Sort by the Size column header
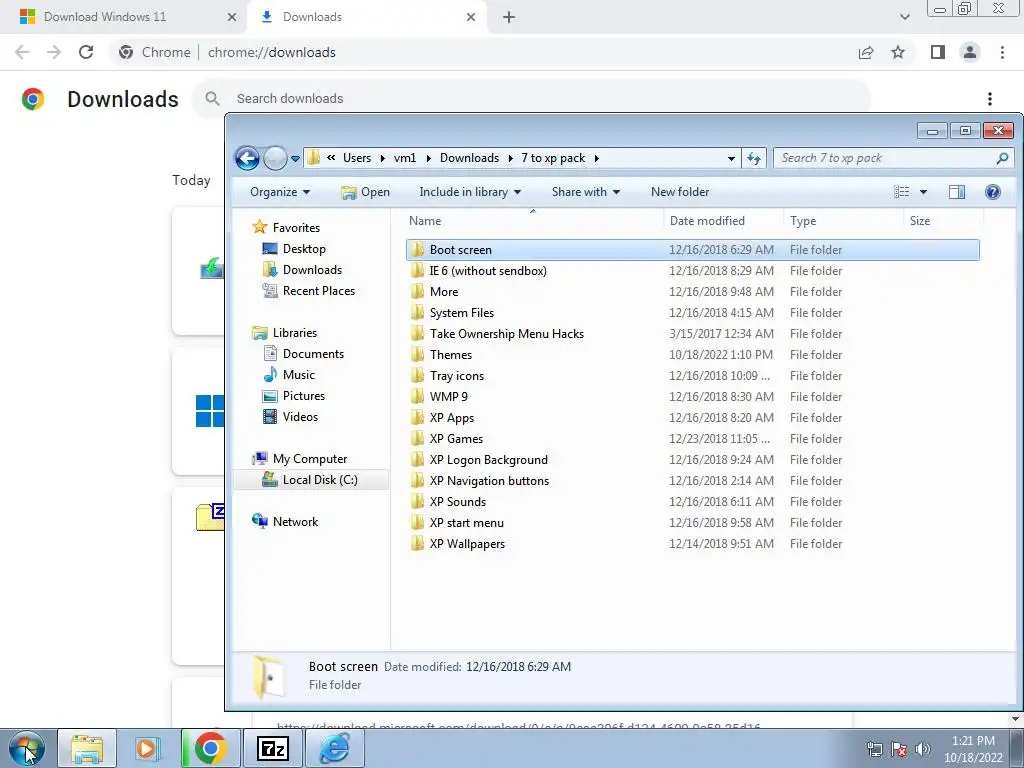This screenshot has height=768, width=1024. click(920, 221)
